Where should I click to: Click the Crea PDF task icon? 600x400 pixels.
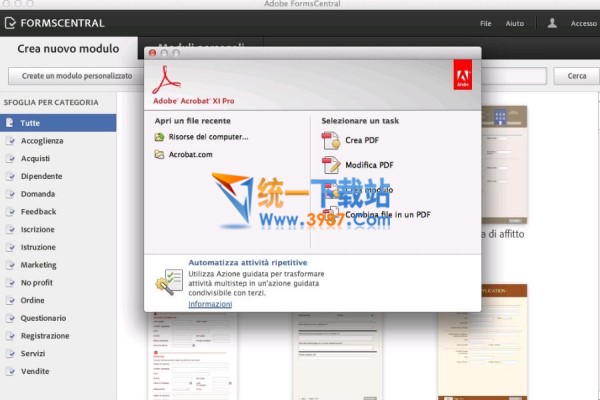(331, 140)
